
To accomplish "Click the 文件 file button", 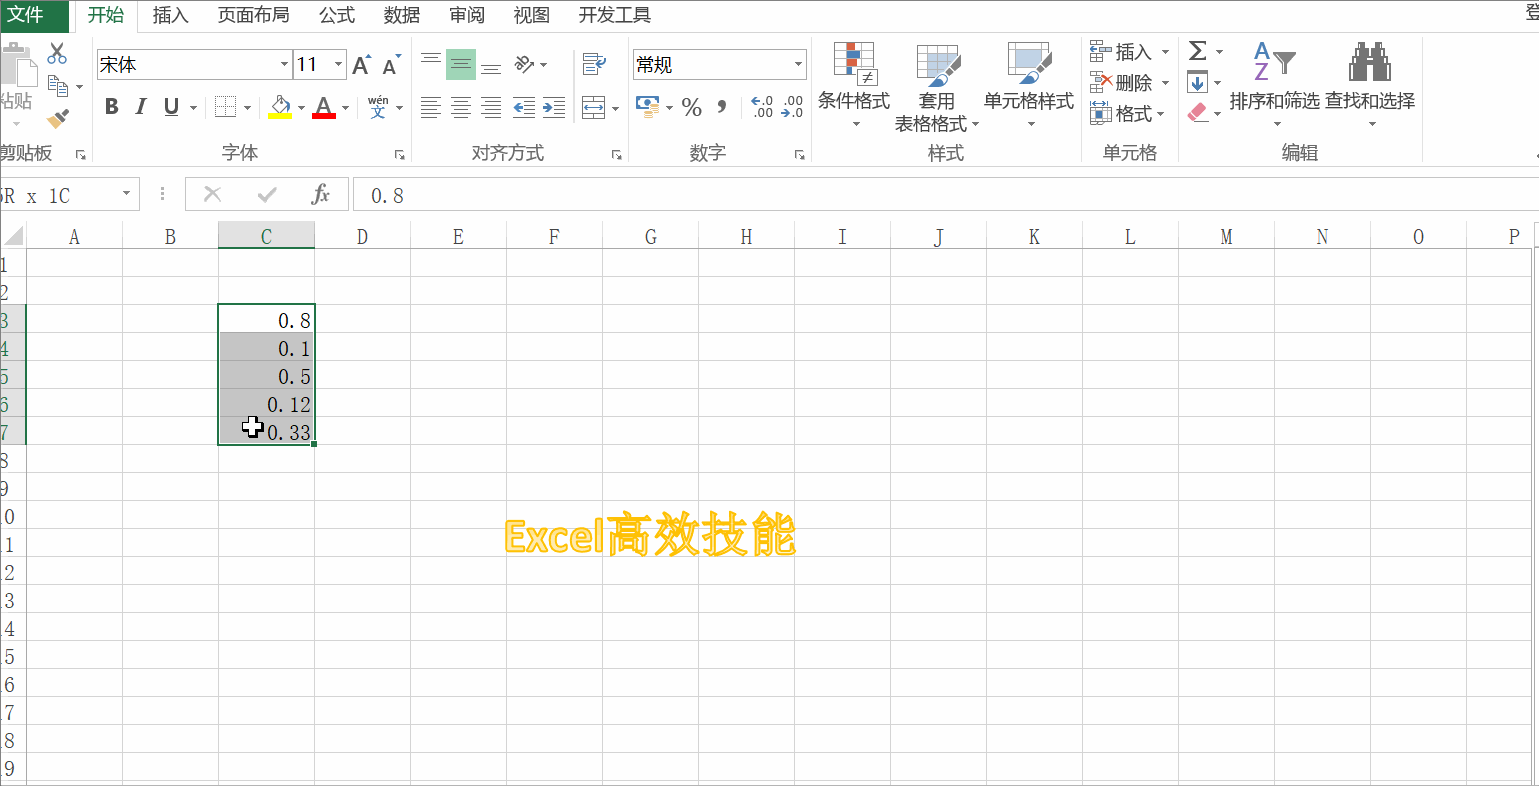I will [x=26, y=15].
